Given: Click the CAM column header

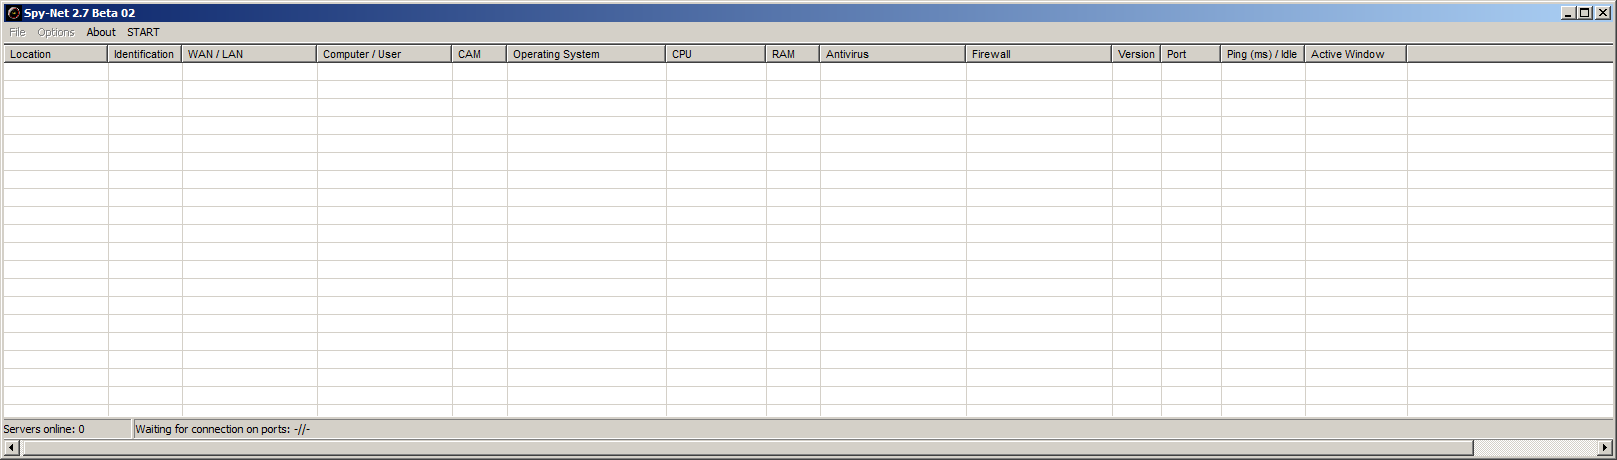Looking at the screenshot, I should click(x=479, y=54).
